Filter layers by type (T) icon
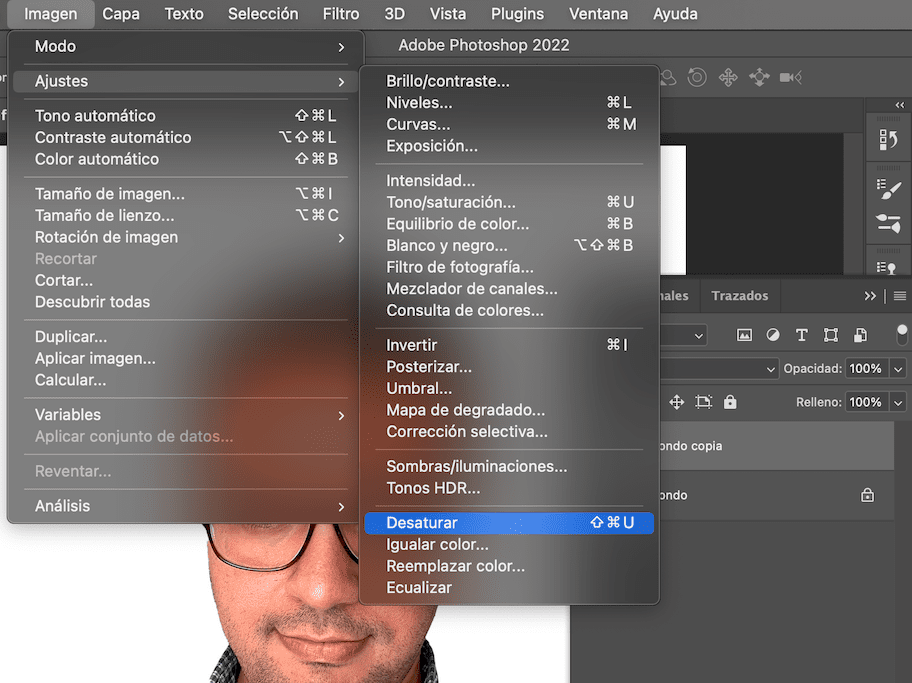The image size is (912, 683). pos(801,335)
